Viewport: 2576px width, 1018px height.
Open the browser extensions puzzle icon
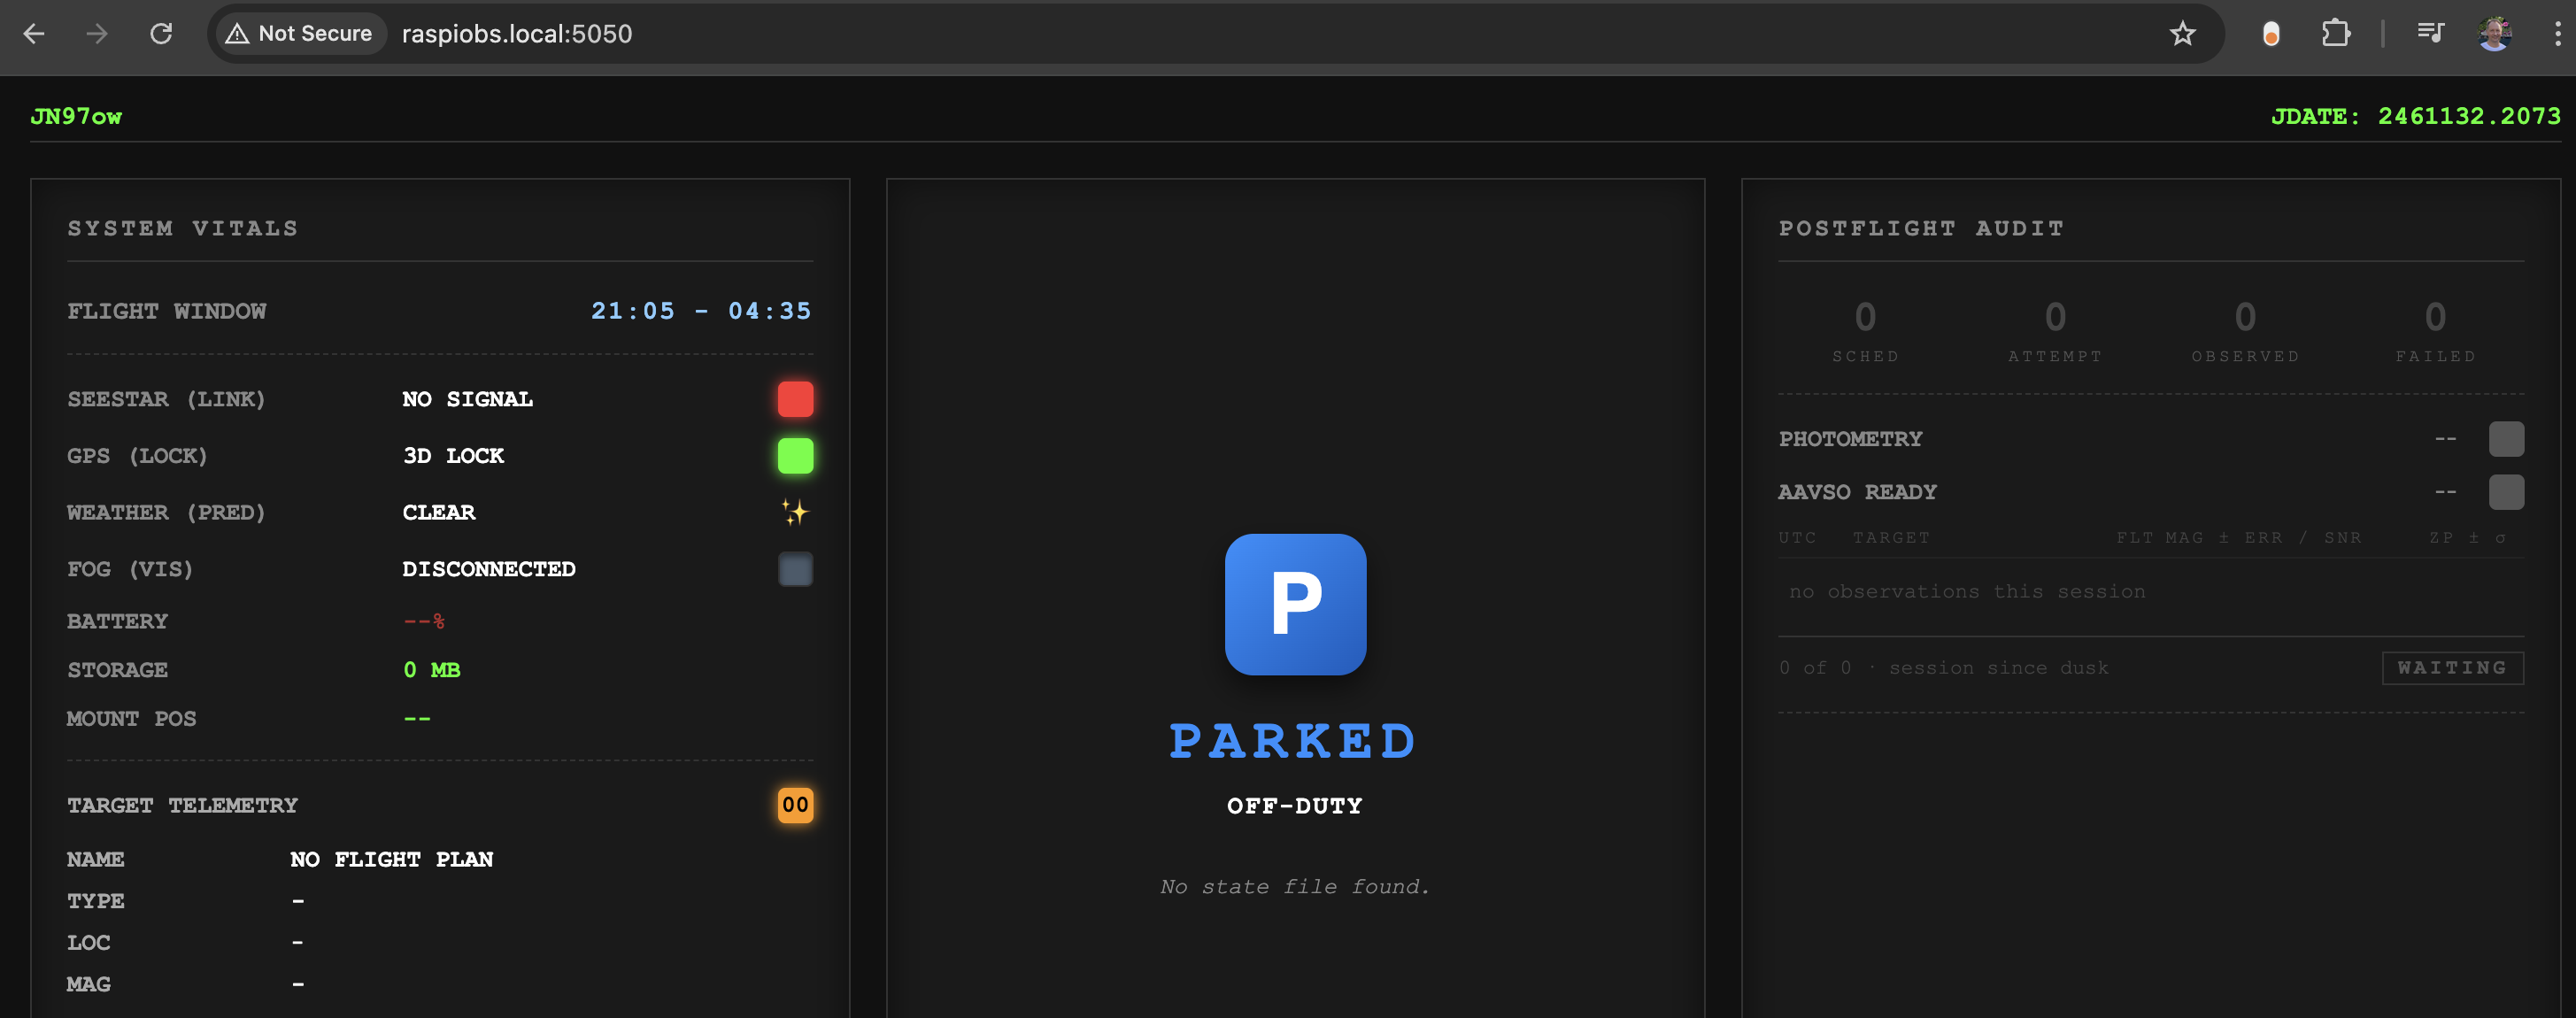pos(2335,34)
